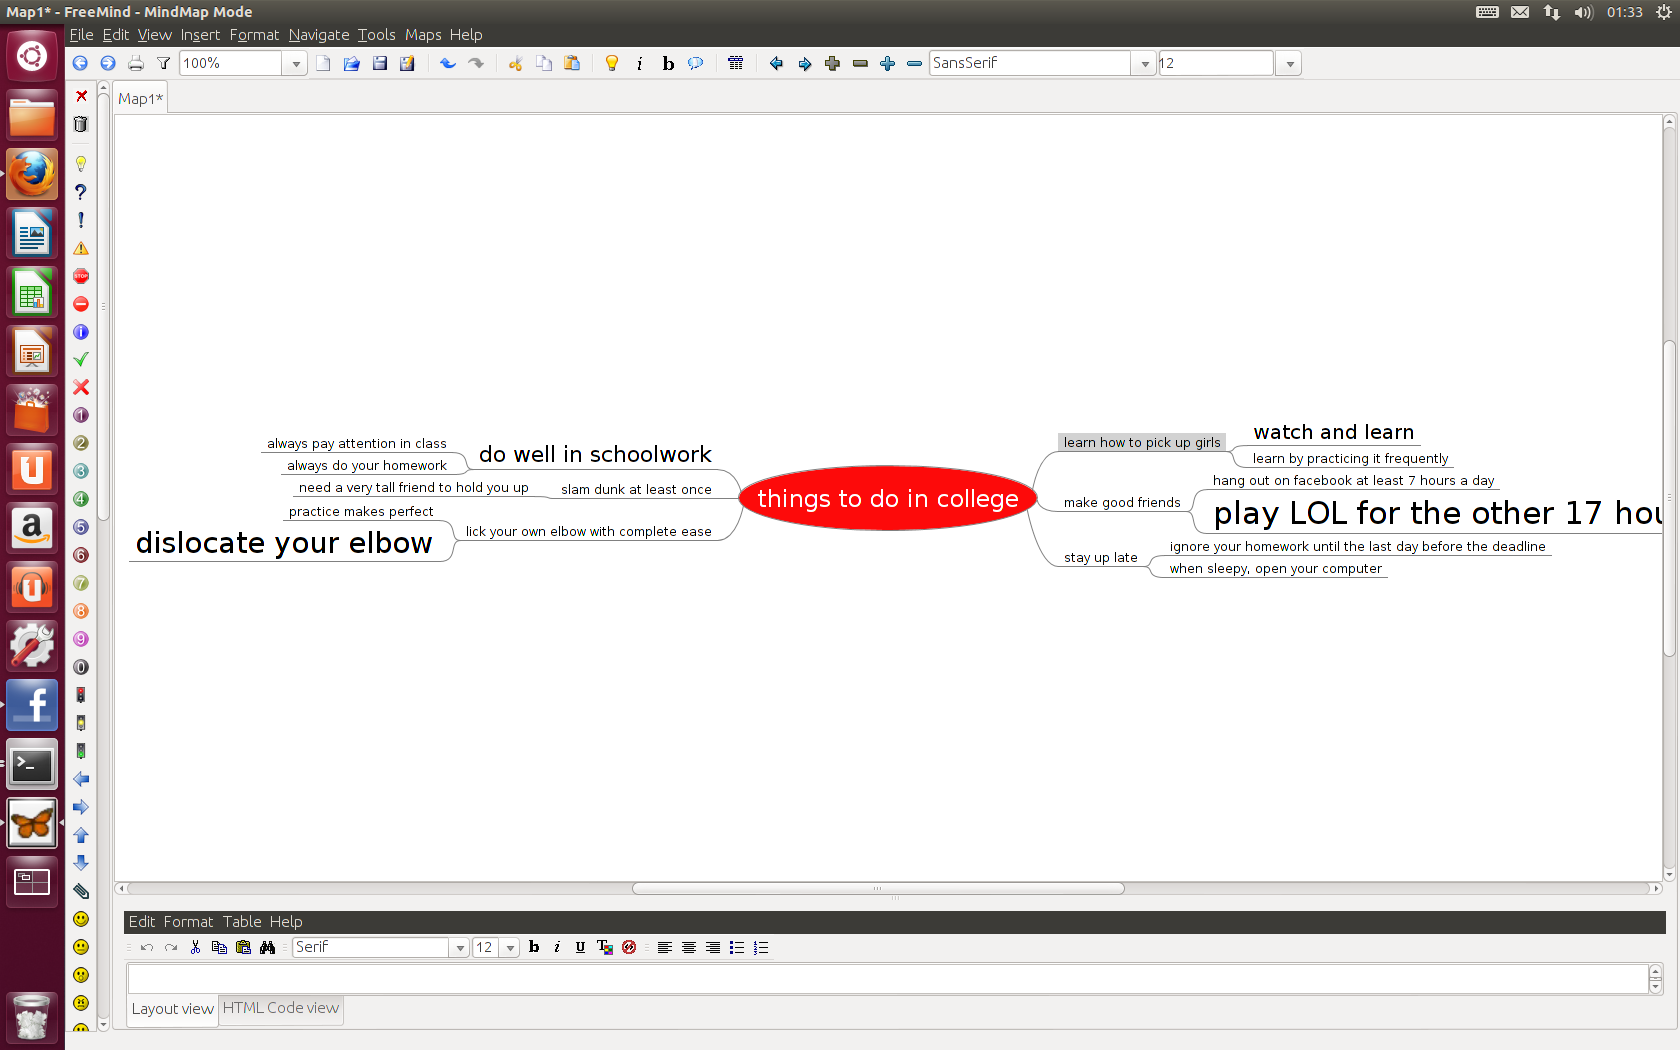Toggle underline in the note editor toolbar
The height and width of the screenshot is (1050, 1680).
click(580, 947)
